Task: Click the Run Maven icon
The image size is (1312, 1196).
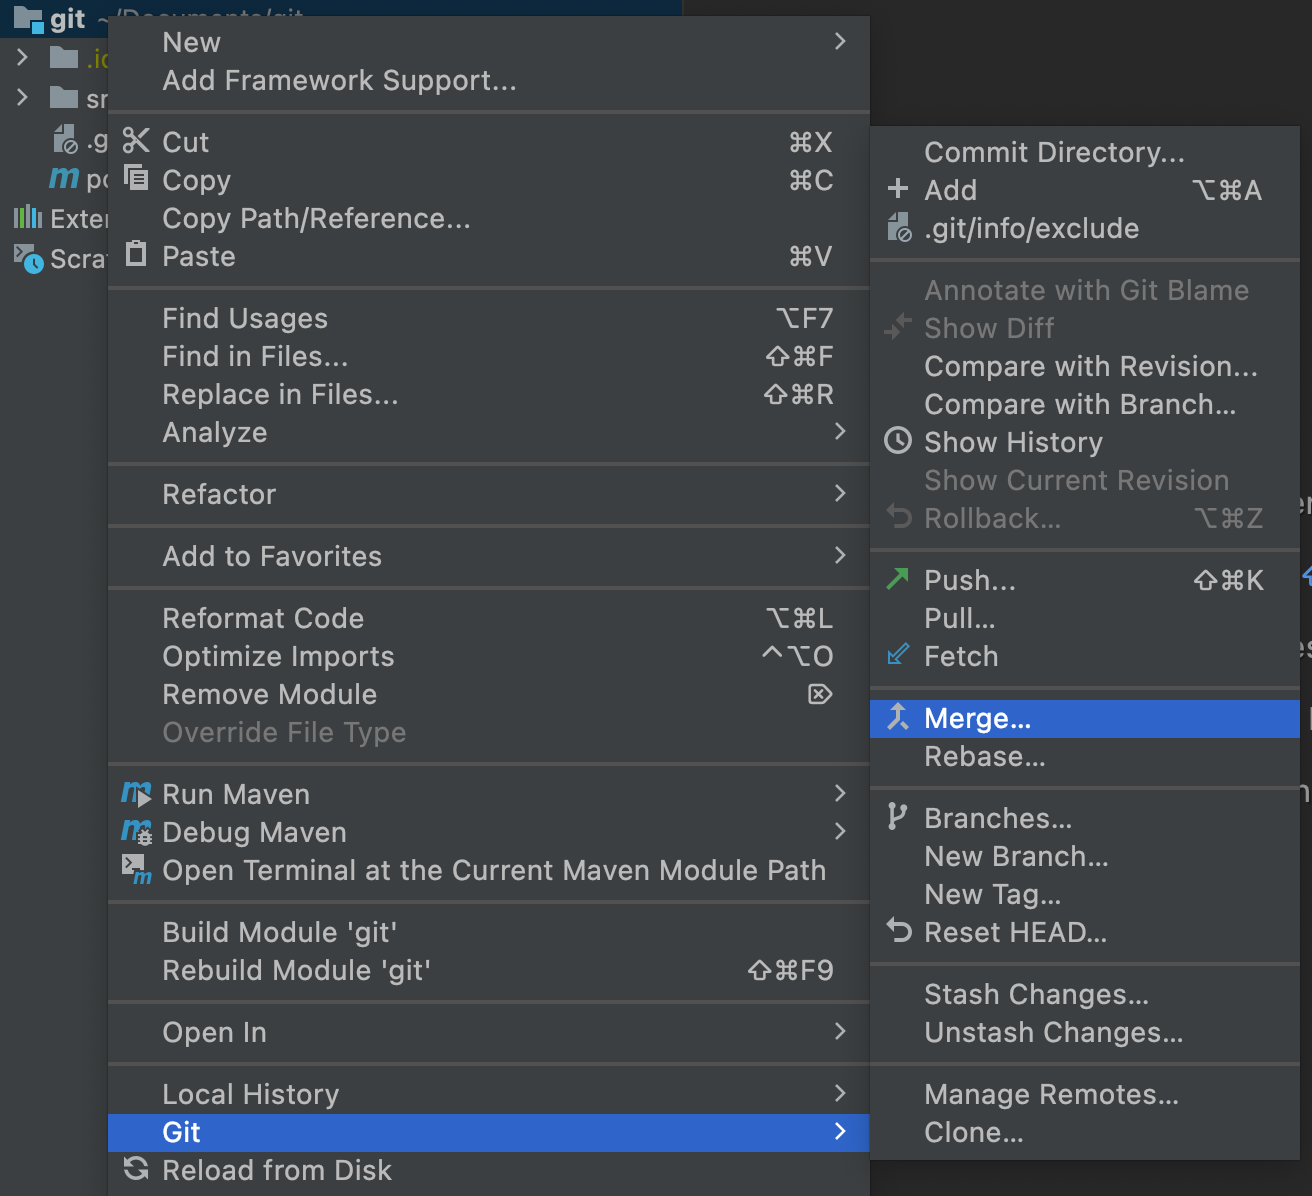Action: [136, 794]
